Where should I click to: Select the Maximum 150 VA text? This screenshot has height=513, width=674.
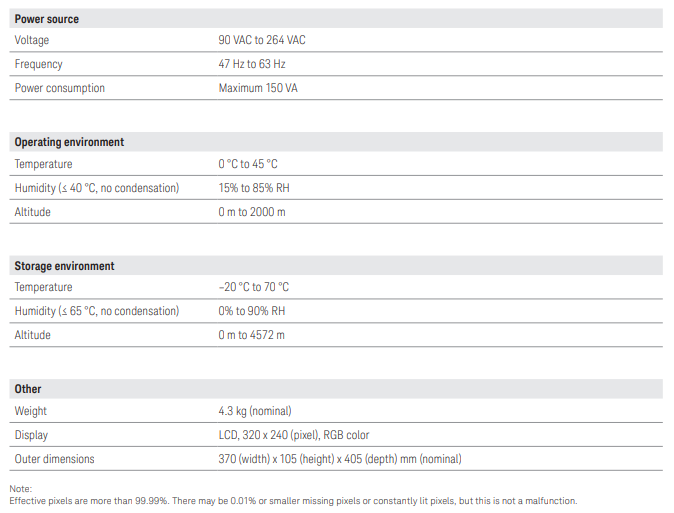click(x=257, y=88)
